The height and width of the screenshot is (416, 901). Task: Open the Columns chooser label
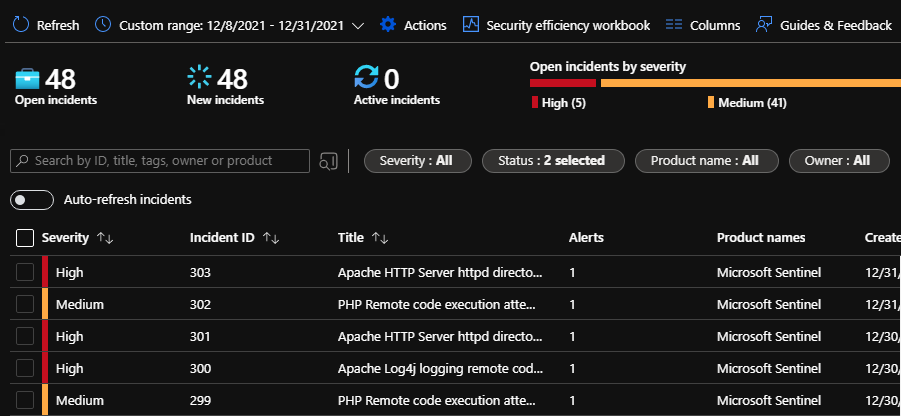715,25
